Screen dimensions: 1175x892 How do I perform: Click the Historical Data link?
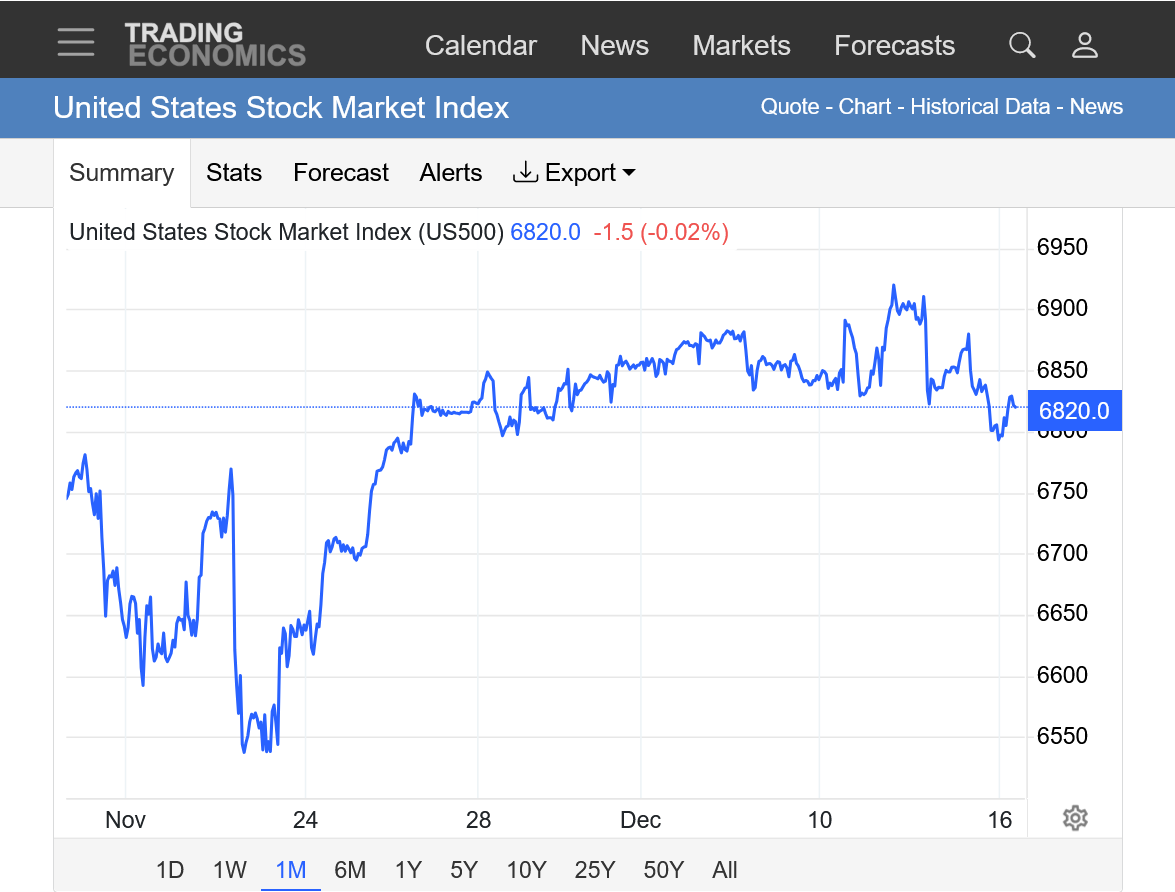(980, 107)
